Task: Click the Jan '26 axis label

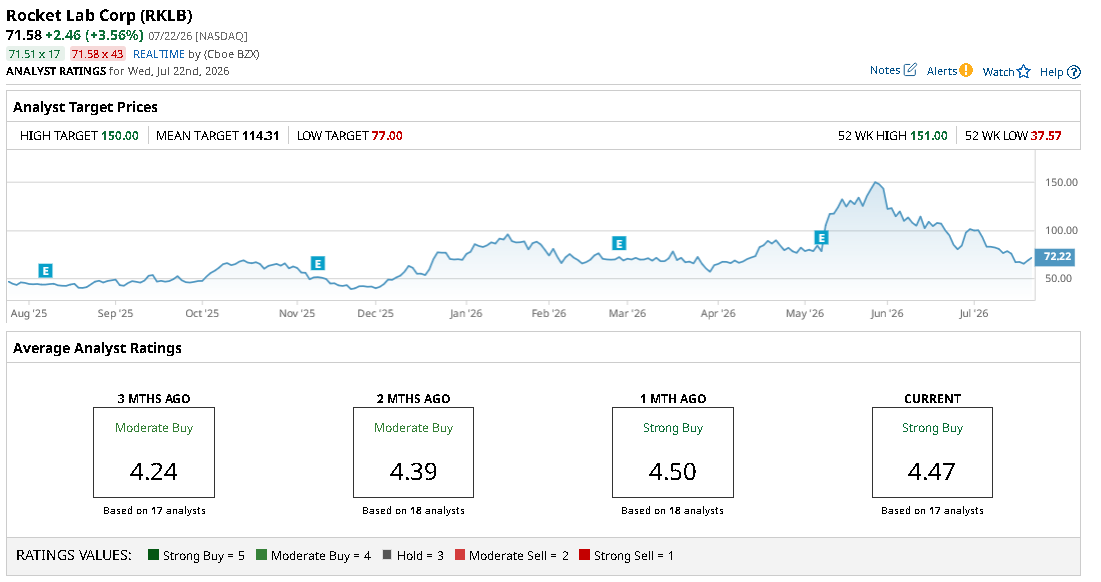Action: [x=466, y=313]
